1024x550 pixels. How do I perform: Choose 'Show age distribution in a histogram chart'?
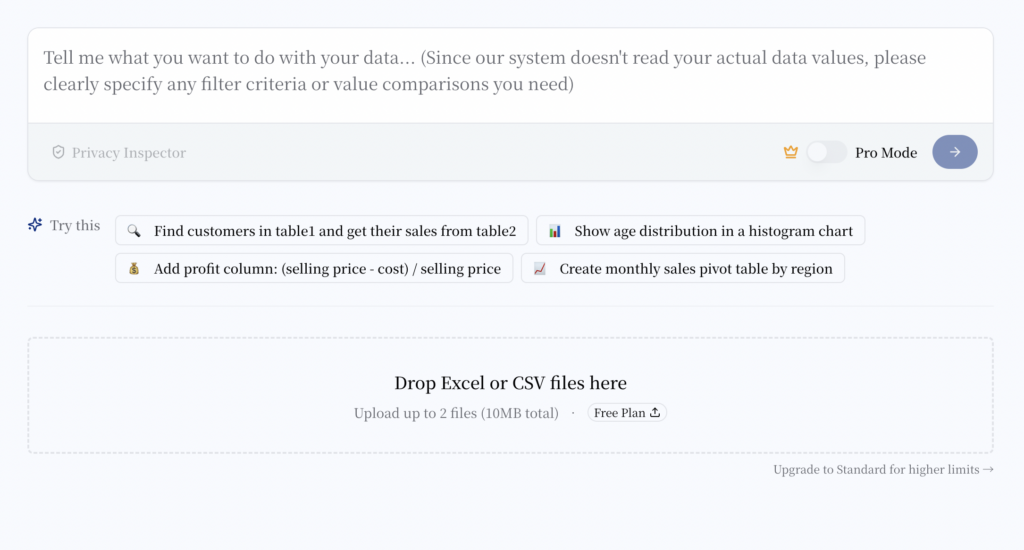(700, 231)
